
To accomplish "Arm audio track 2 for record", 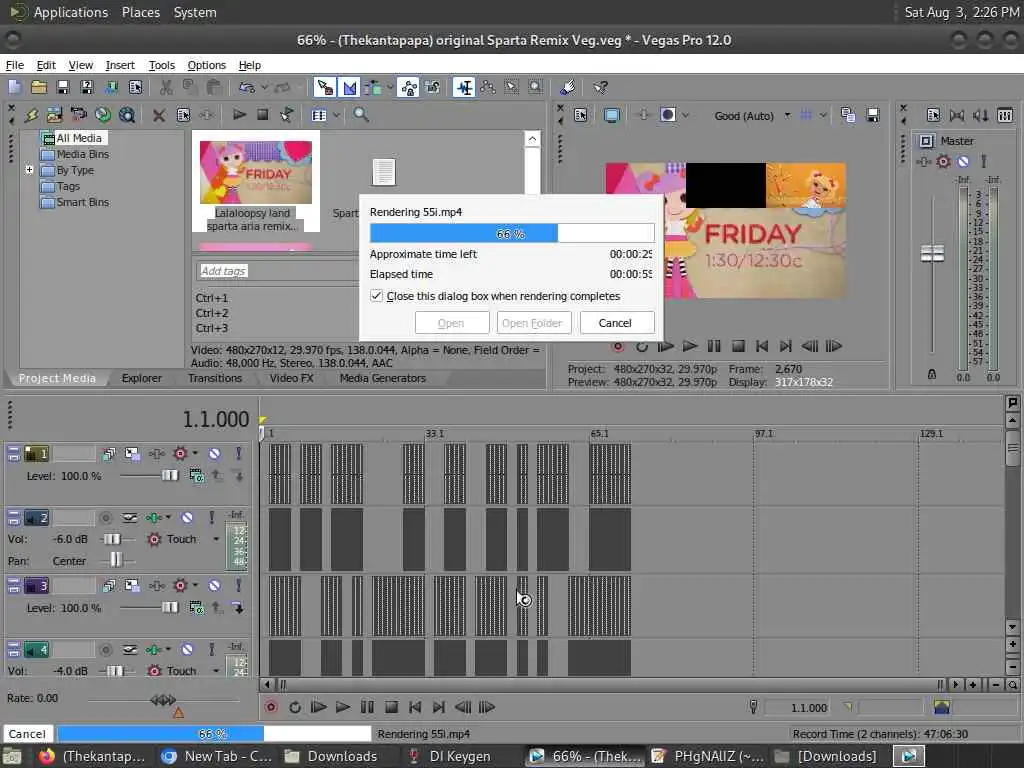I will click(x=105, y=518).
